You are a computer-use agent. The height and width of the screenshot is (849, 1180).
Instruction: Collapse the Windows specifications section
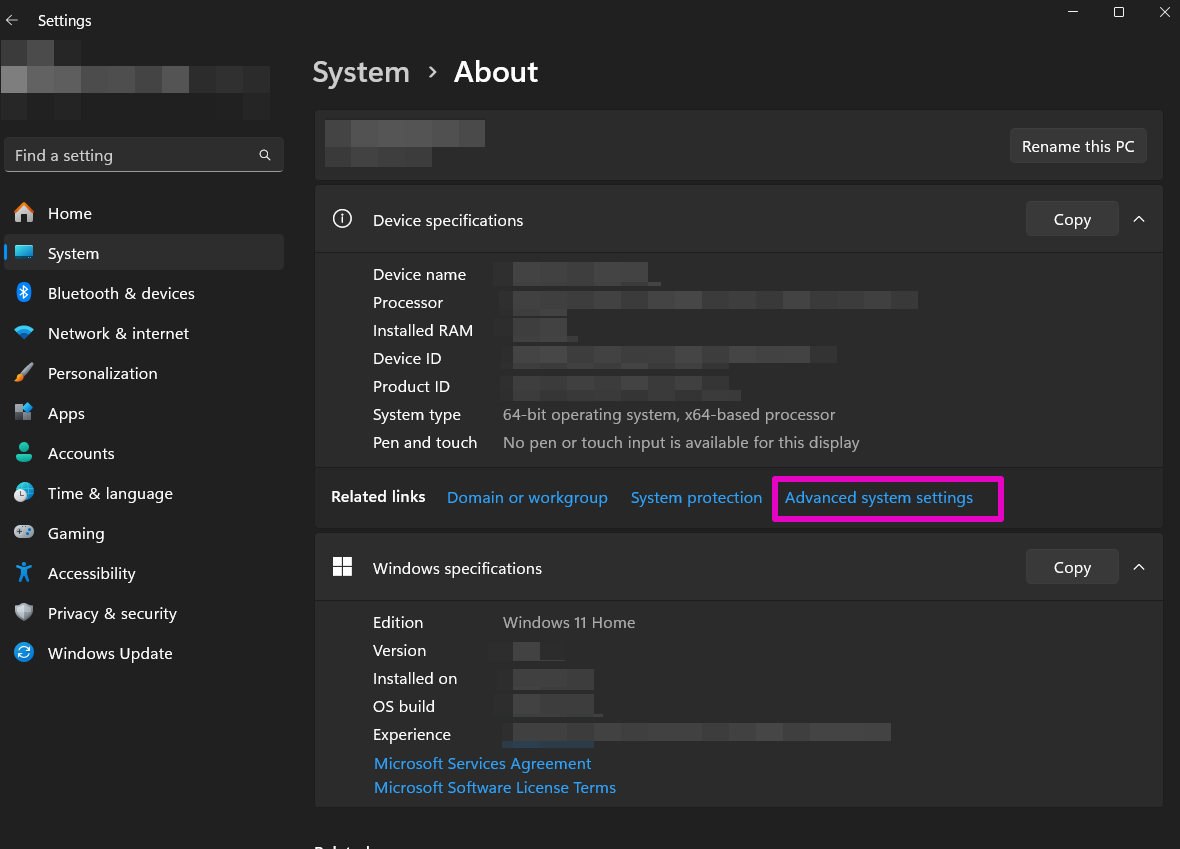[x=1139, y=567]
